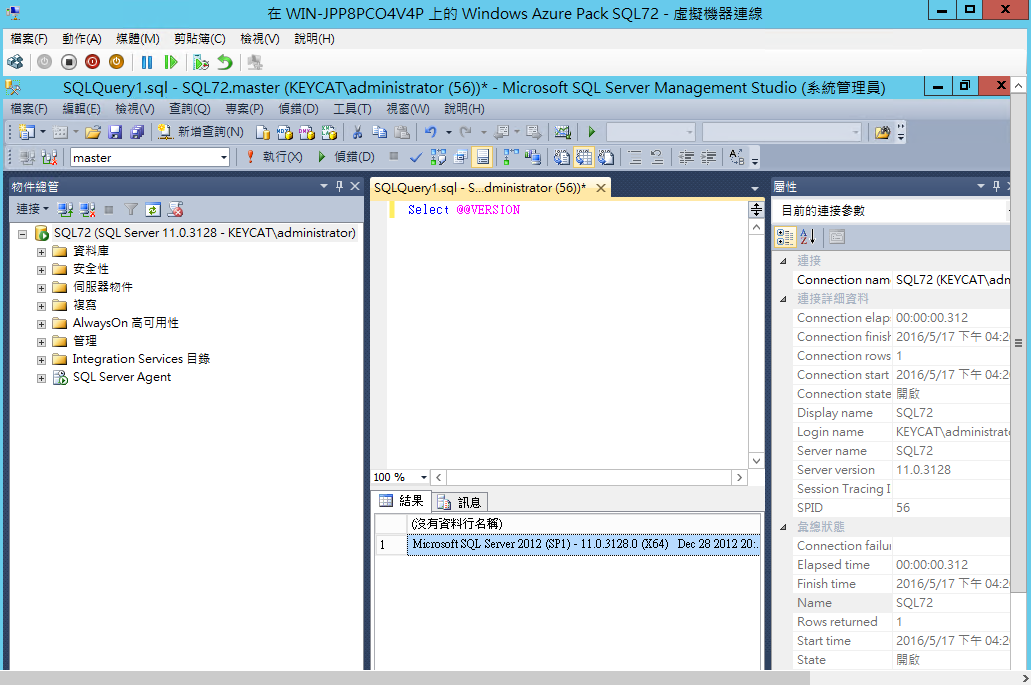
Task: Open the 剪貼簿(C) menu in VM window
Action: (x=199, y=39)
